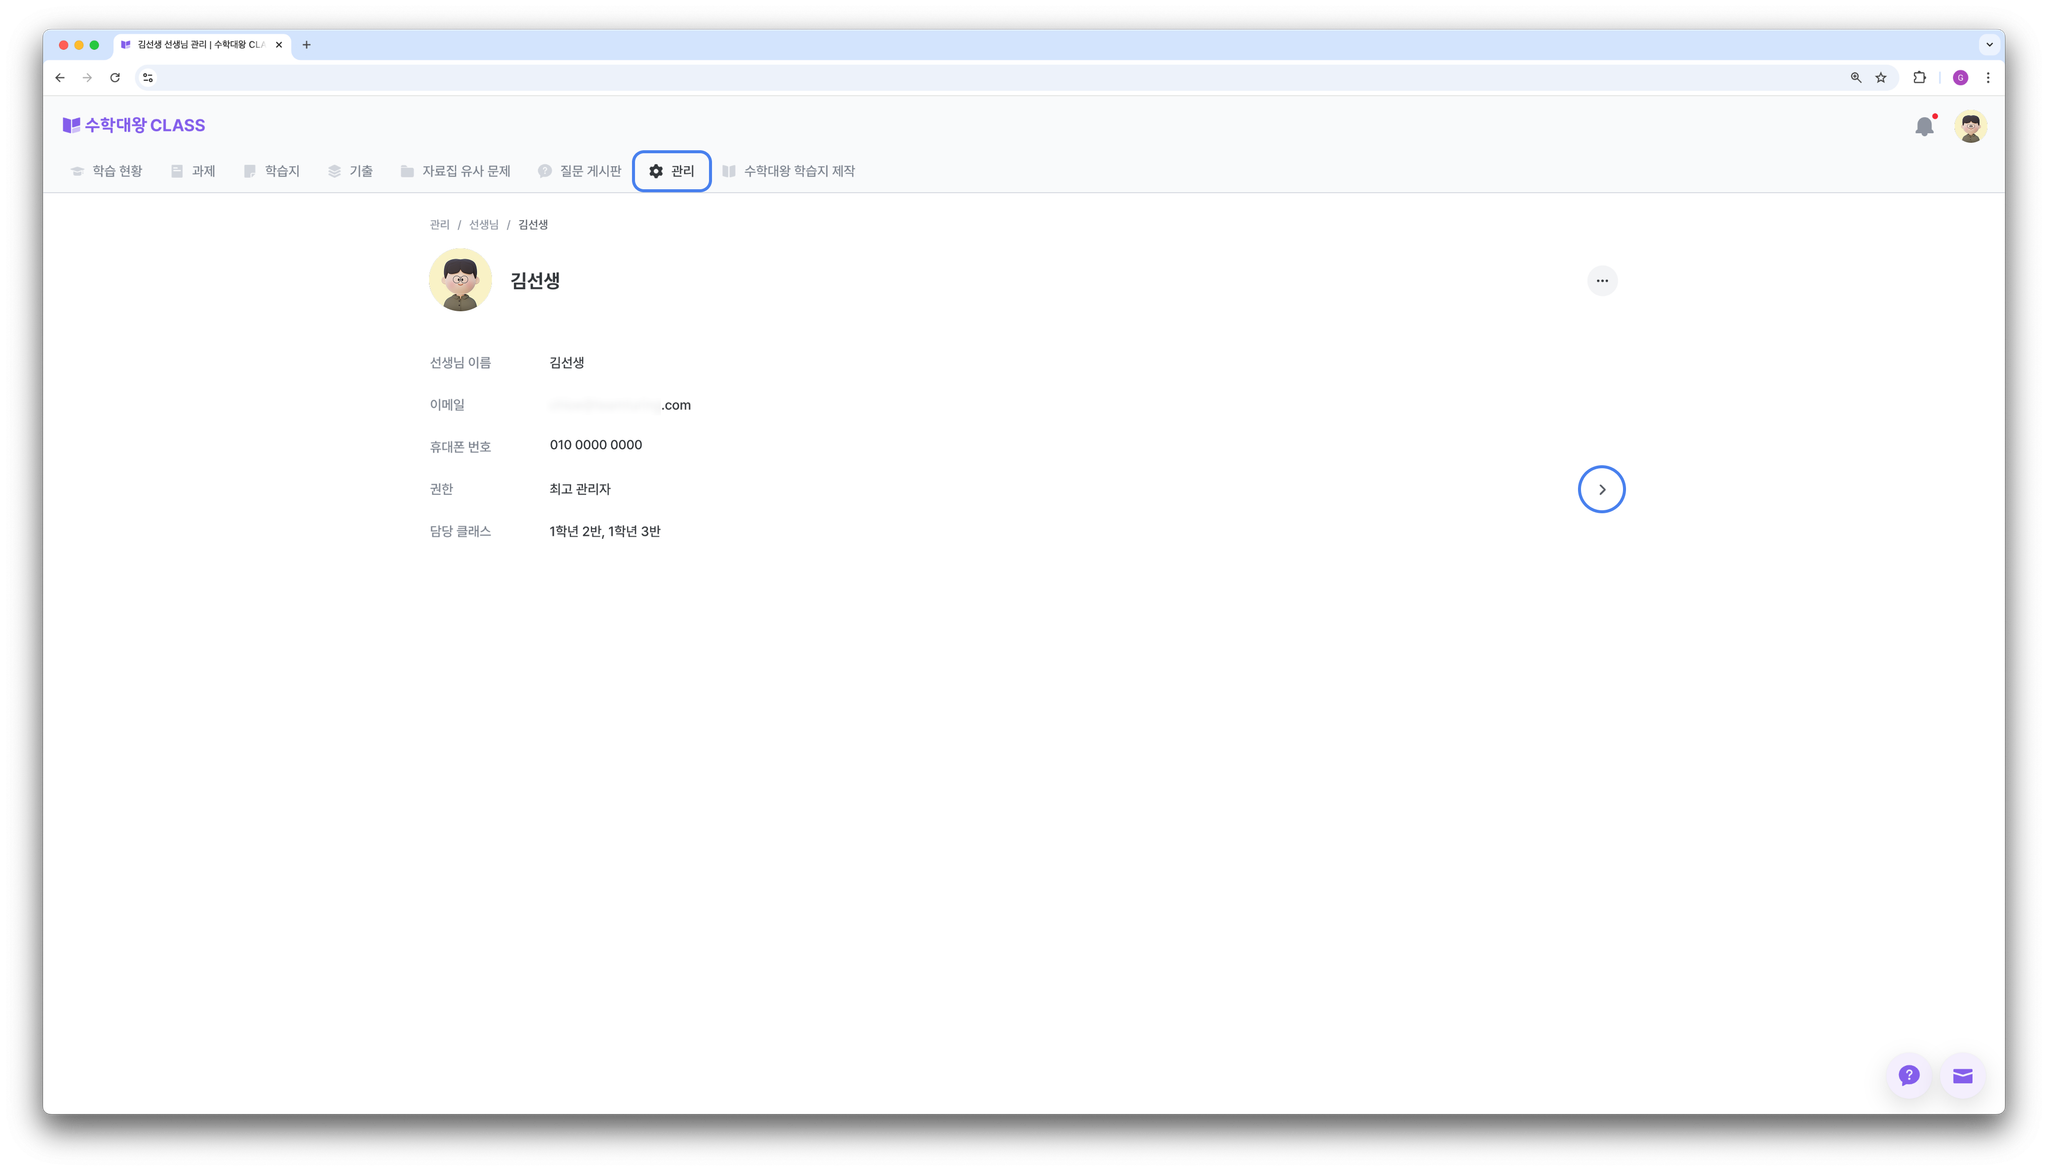Open the user profile avatar in header
This screenshot has height=1171, width=2048.
[1970, 126]
